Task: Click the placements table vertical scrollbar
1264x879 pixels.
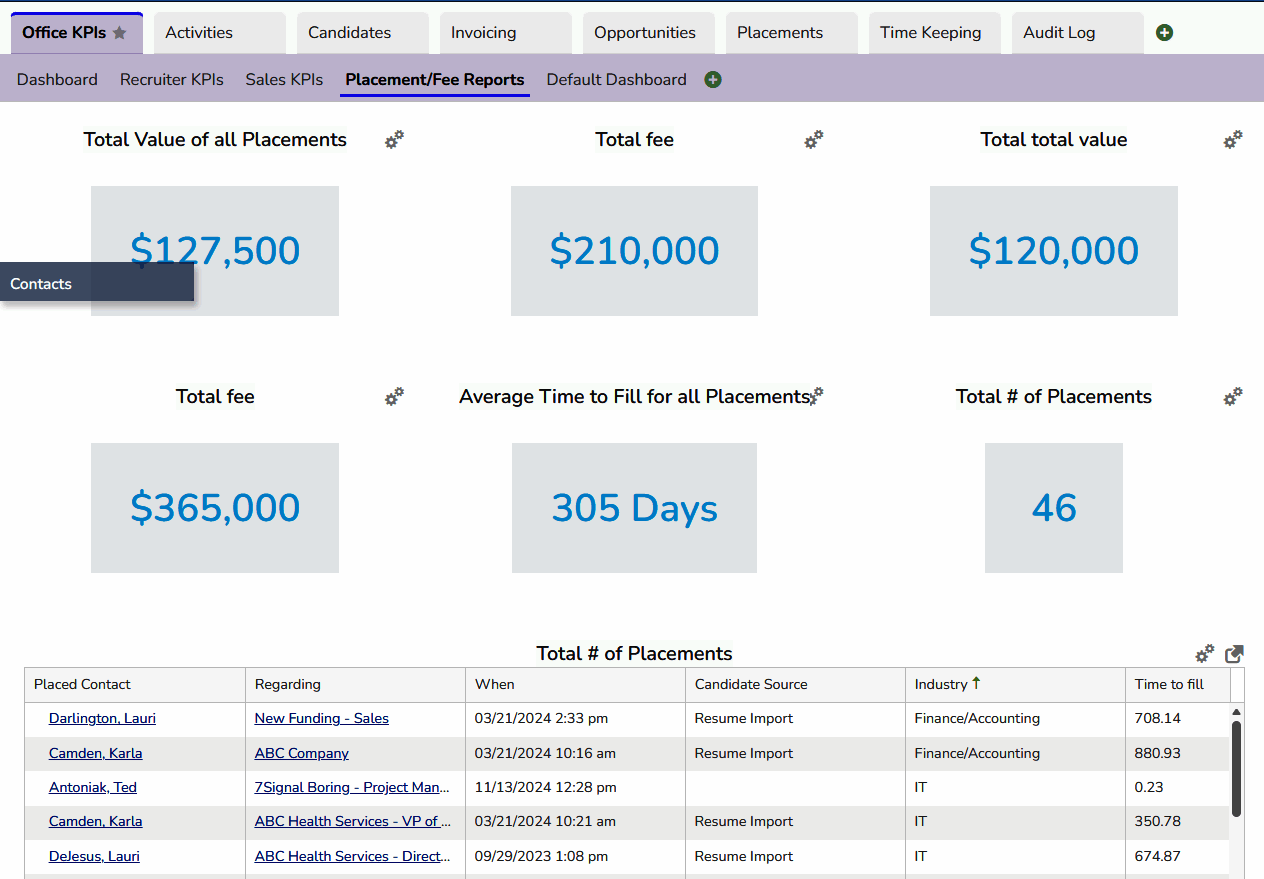Action: 1236,768
